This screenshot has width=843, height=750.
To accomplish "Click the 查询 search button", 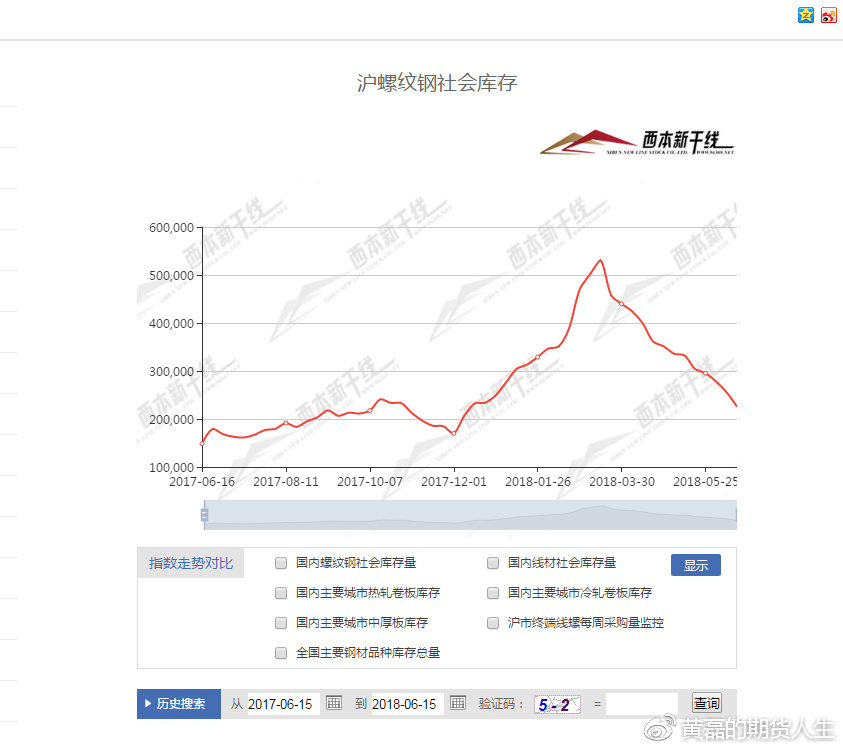I will 706,704.
